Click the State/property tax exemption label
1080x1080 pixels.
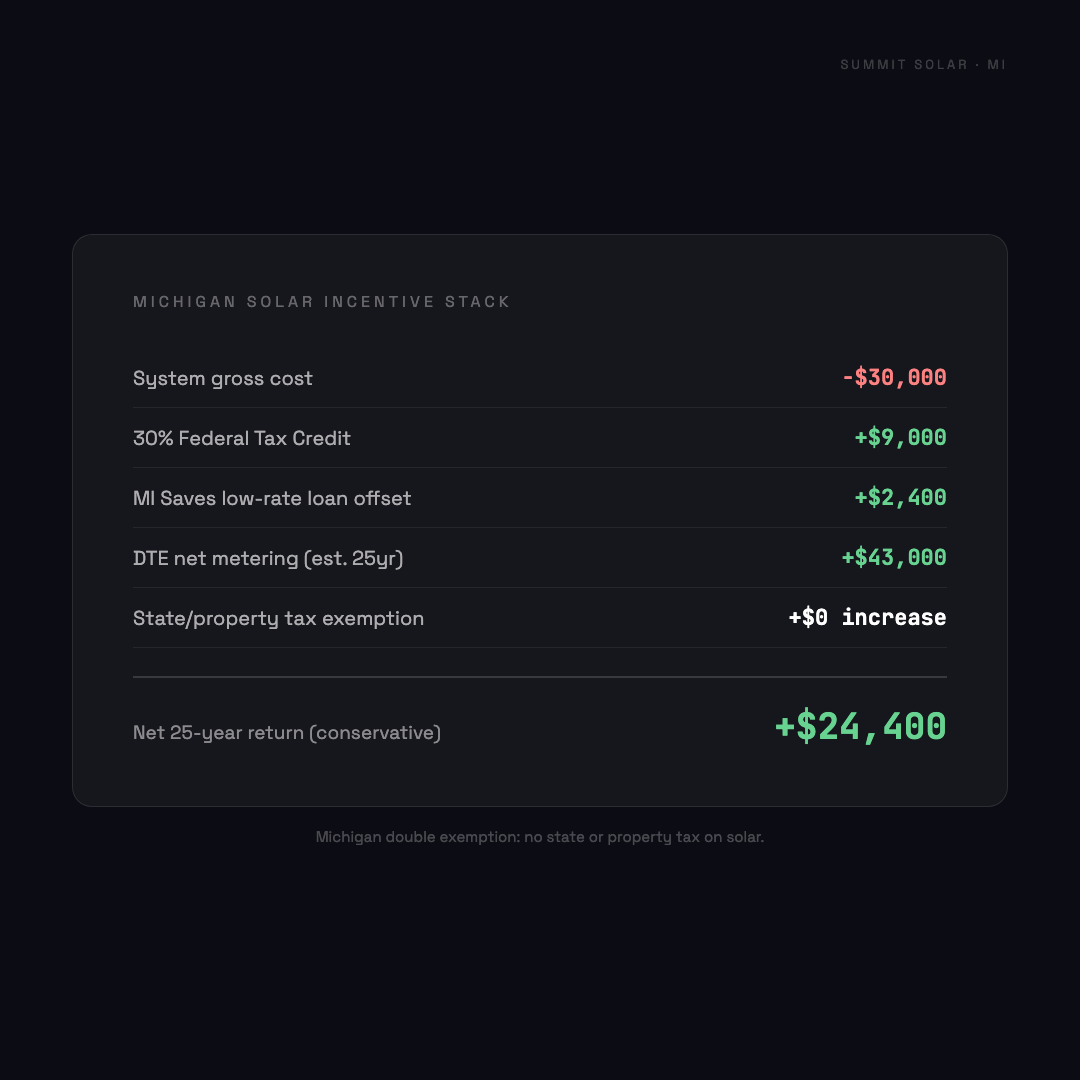278,618
